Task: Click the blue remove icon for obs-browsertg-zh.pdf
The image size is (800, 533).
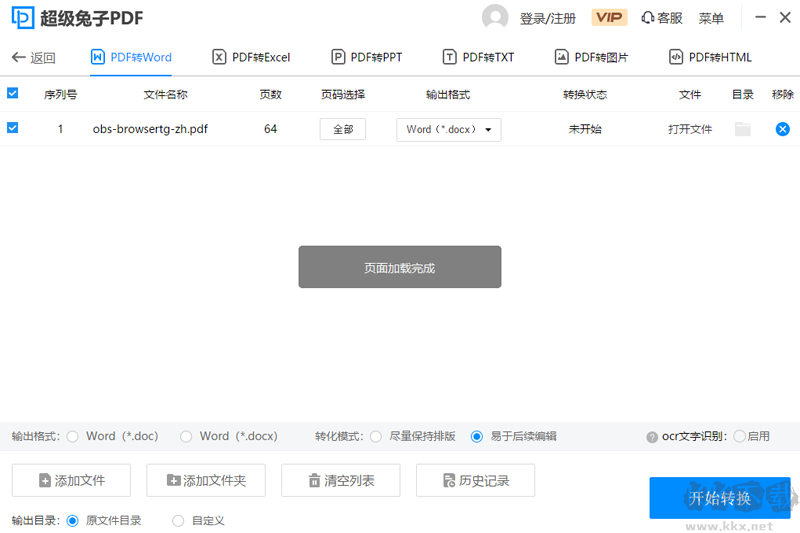Action: point(782,129)
